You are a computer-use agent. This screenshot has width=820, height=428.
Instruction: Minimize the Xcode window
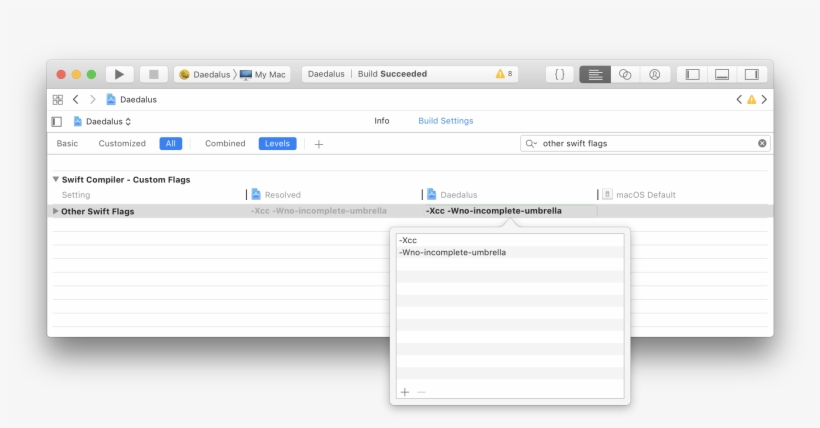point(76,74)
